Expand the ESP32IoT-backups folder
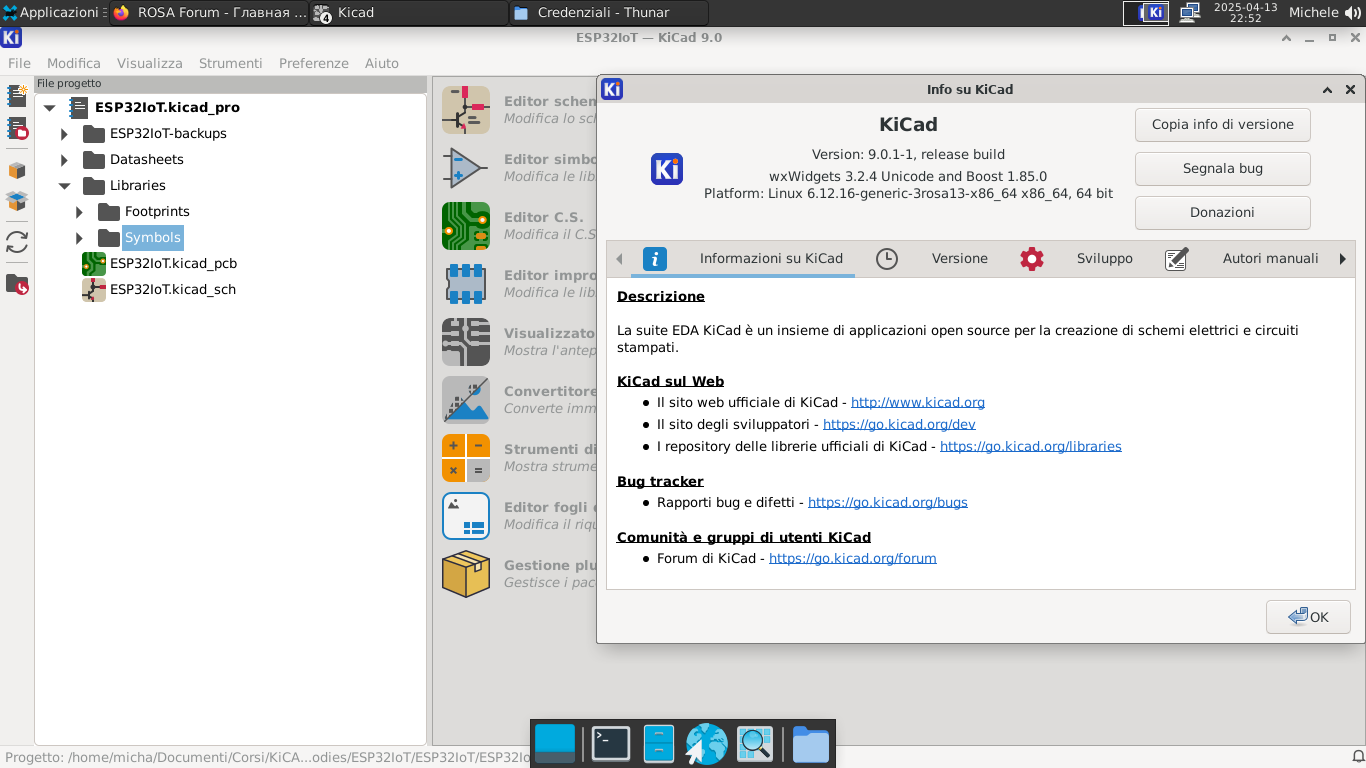Viewport: 1366px width, 768px height. [x=64, y=134]
